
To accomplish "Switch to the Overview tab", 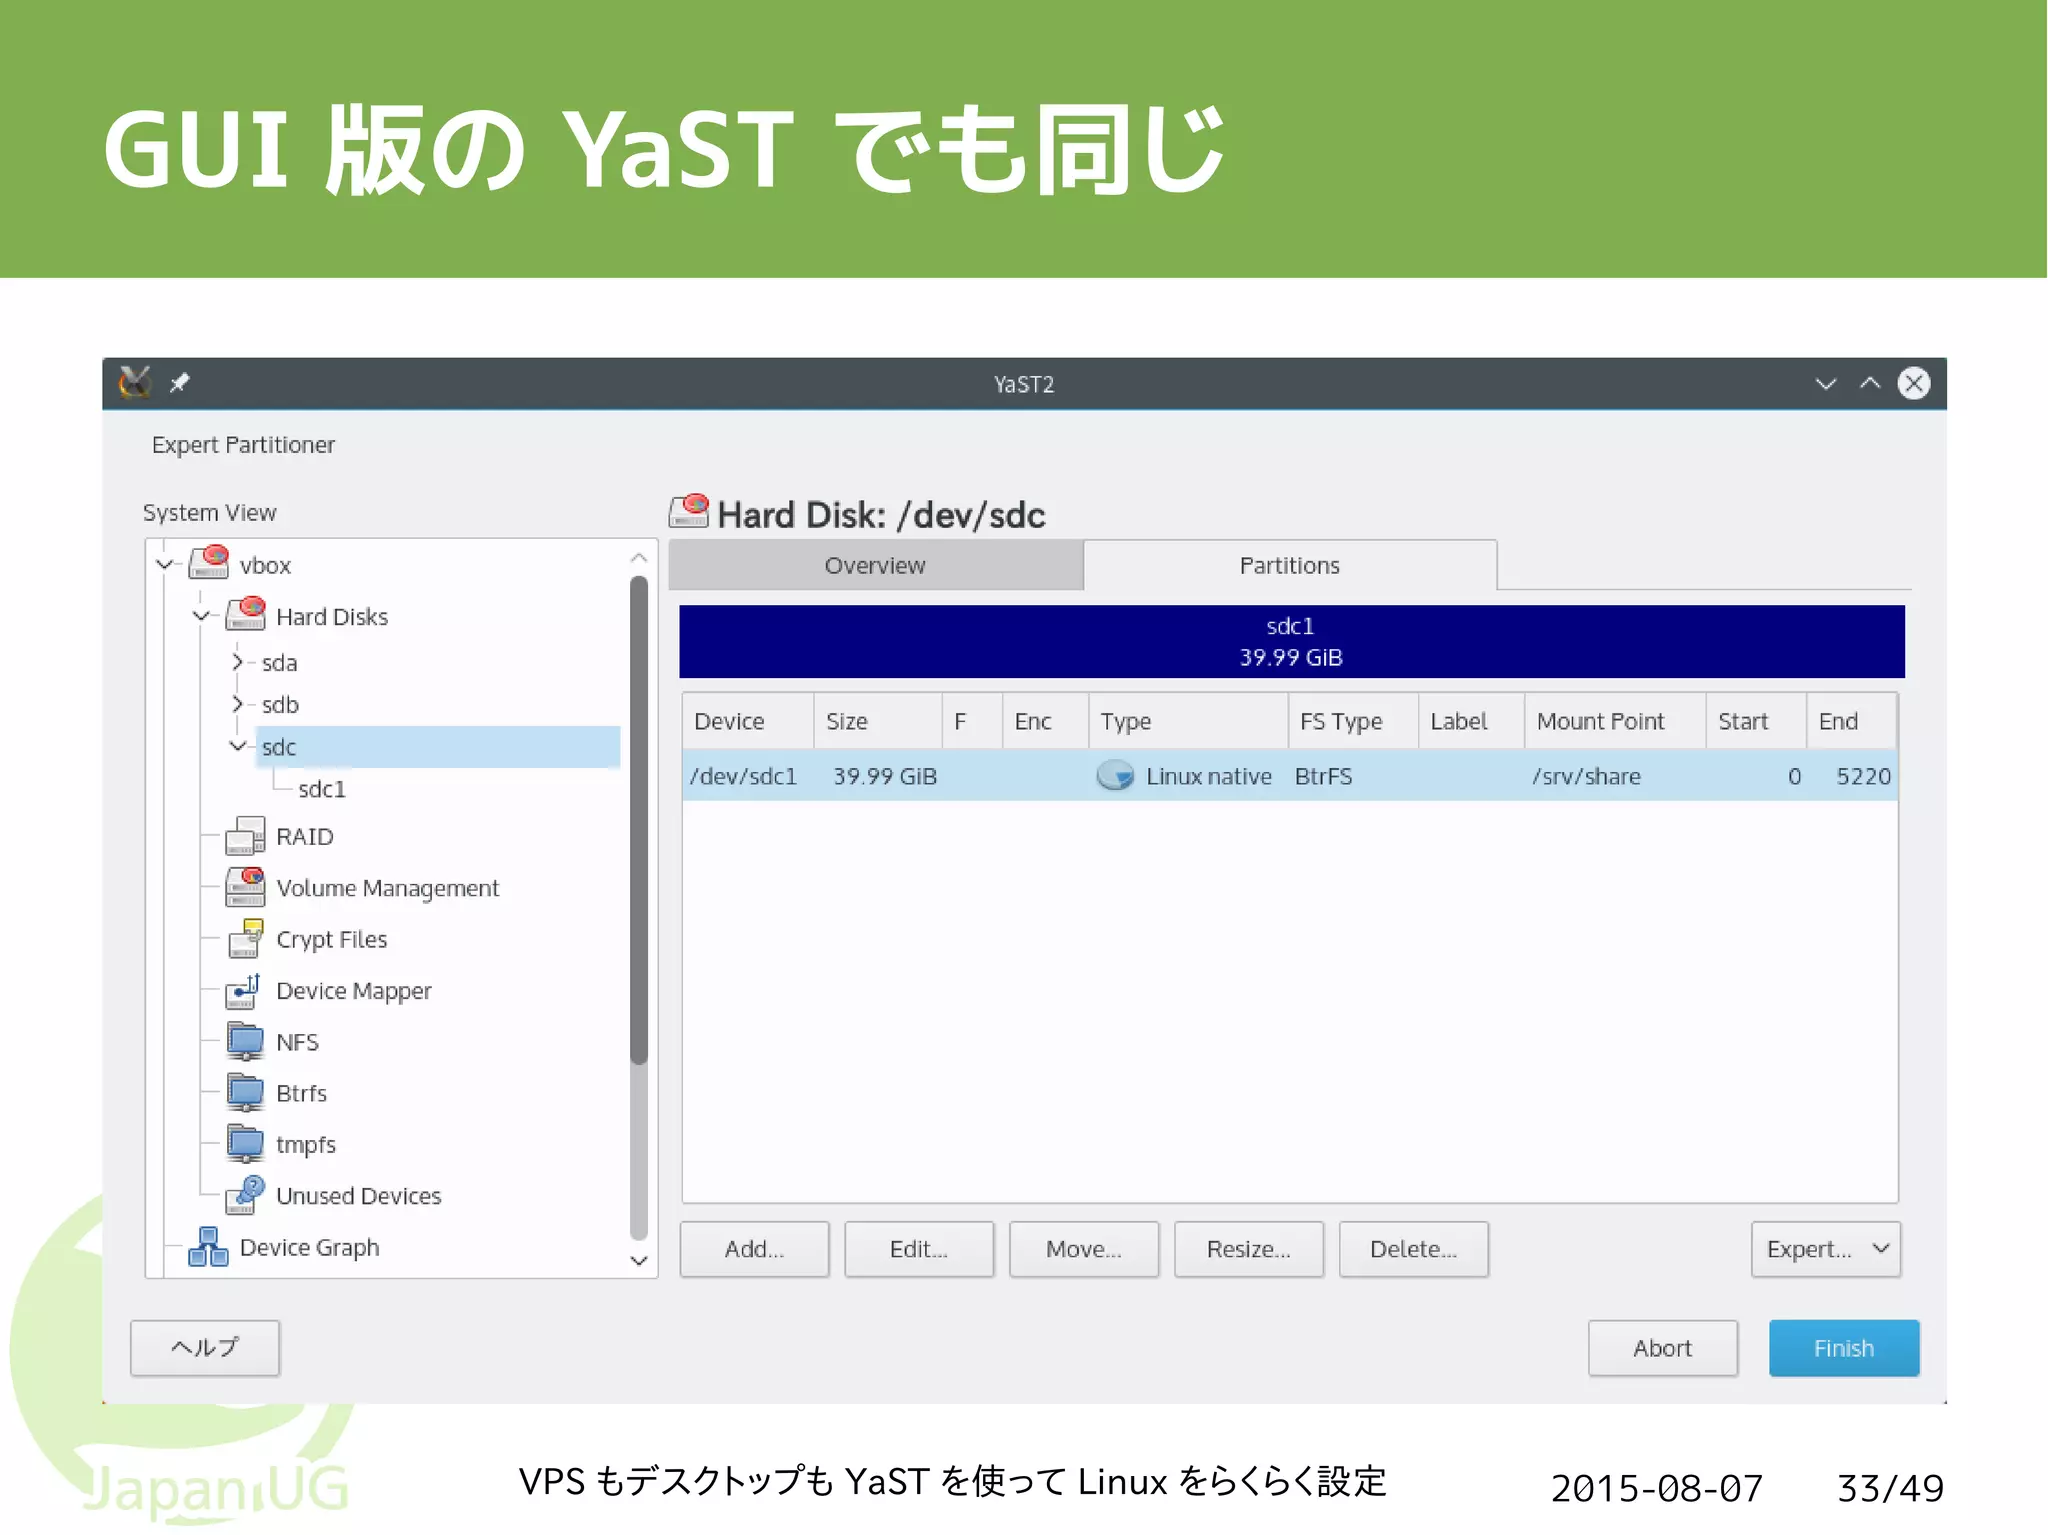I will (x=875, y=565).
